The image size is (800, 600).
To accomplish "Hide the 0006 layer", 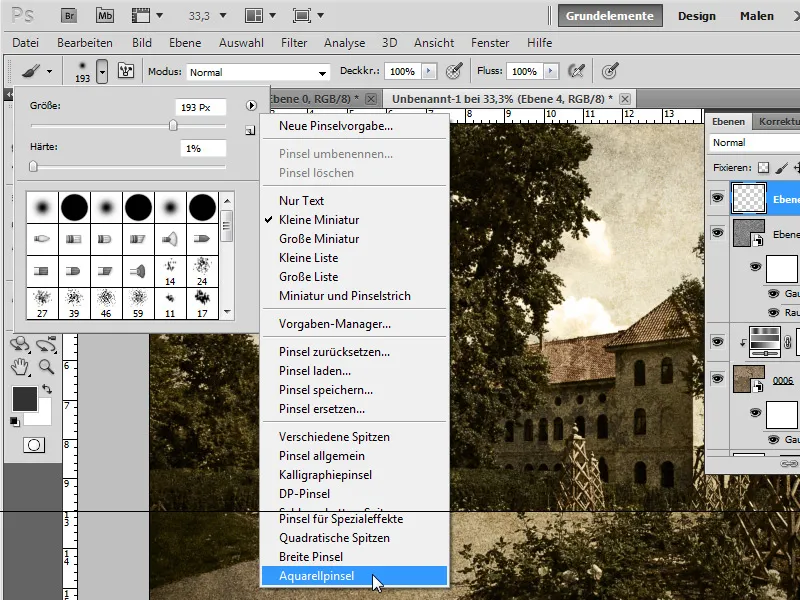I will click(717, 379).
